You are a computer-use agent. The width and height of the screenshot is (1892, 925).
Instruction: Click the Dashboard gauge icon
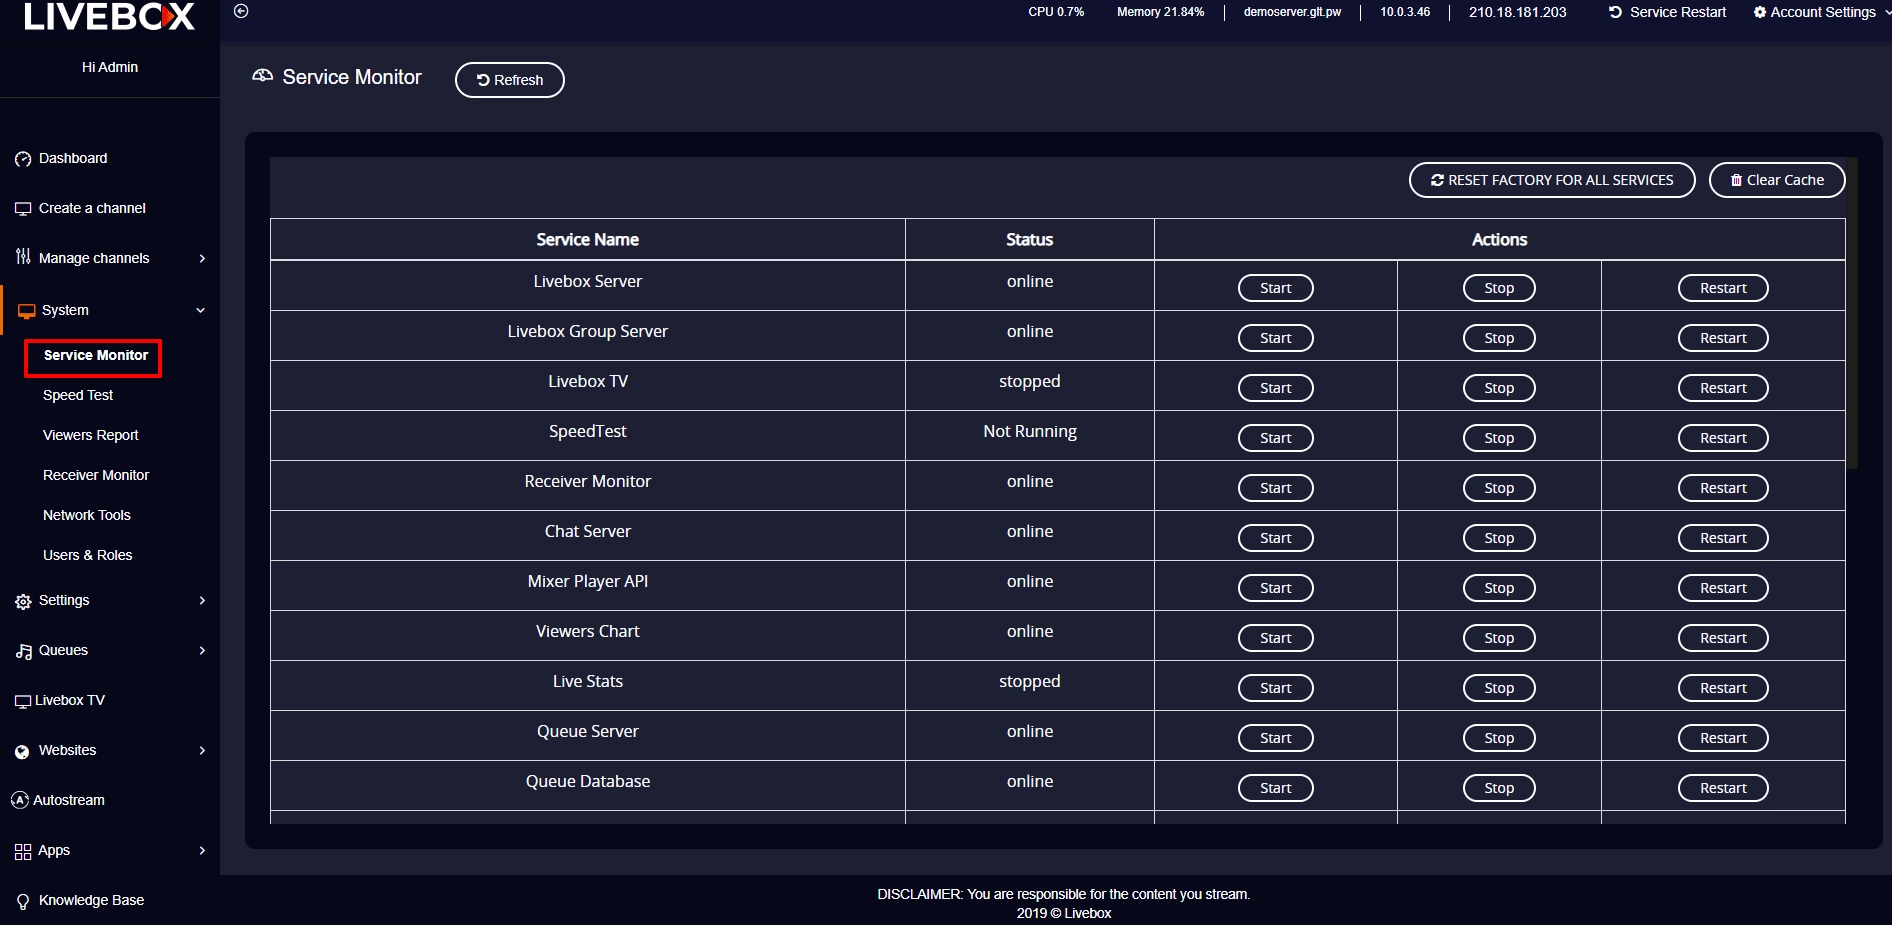point(23,159)
